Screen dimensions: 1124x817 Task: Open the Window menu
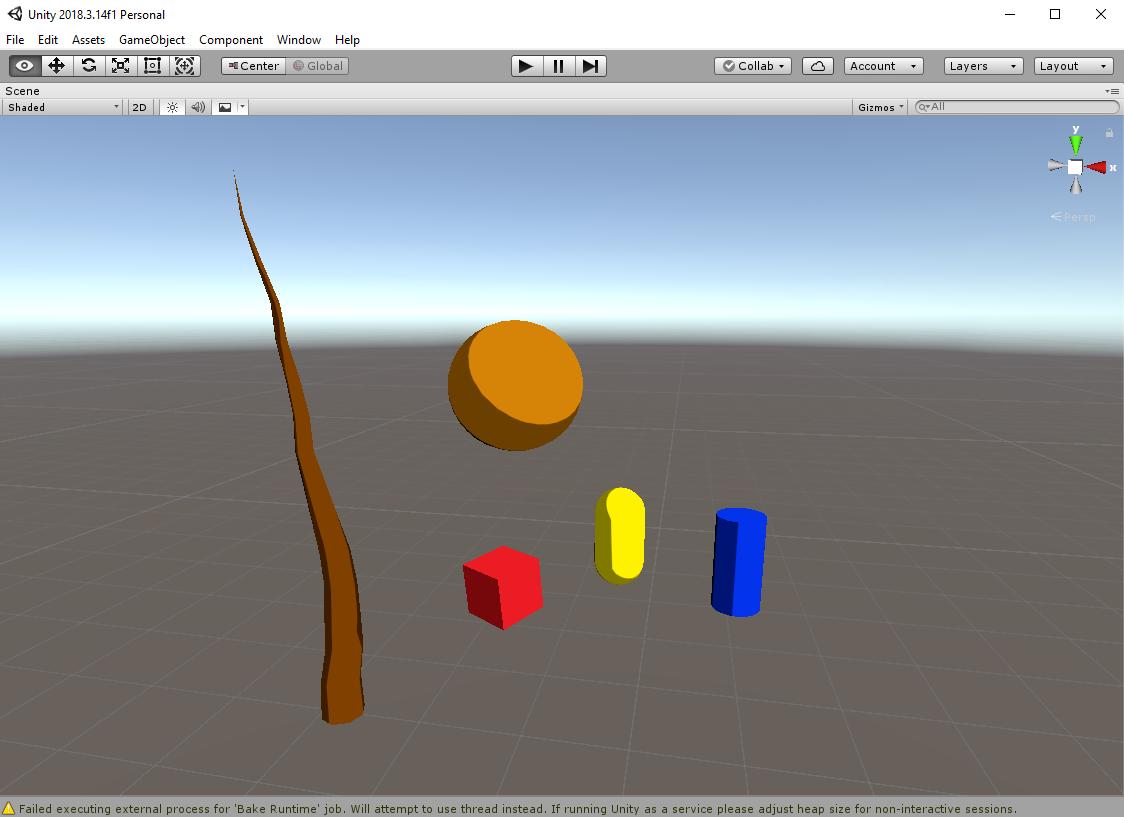tap(299, 40)
